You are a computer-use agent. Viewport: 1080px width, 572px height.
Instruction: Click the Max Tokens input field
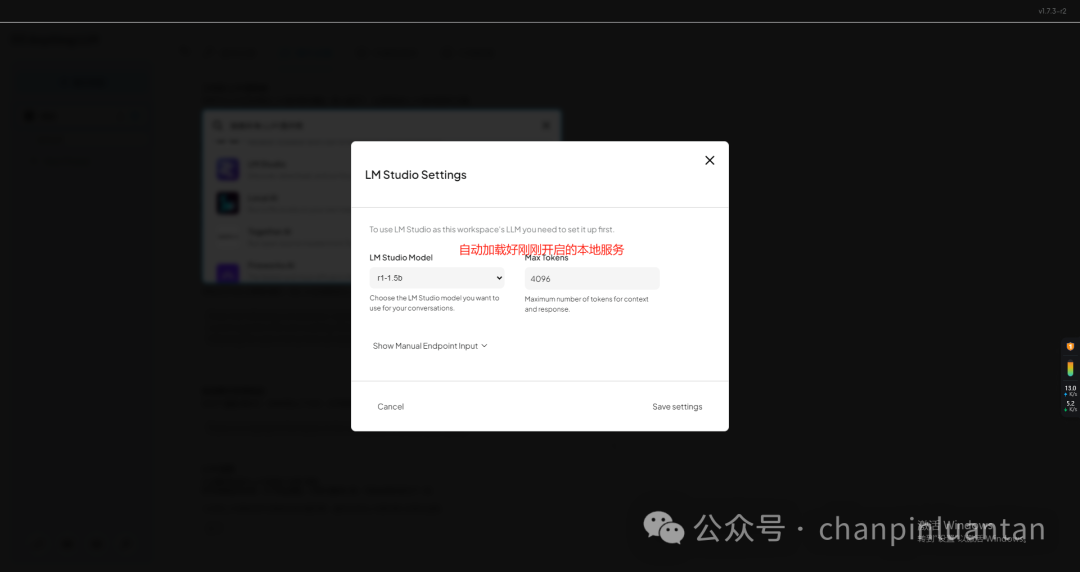pyautogui.click(x=592, y=278)
